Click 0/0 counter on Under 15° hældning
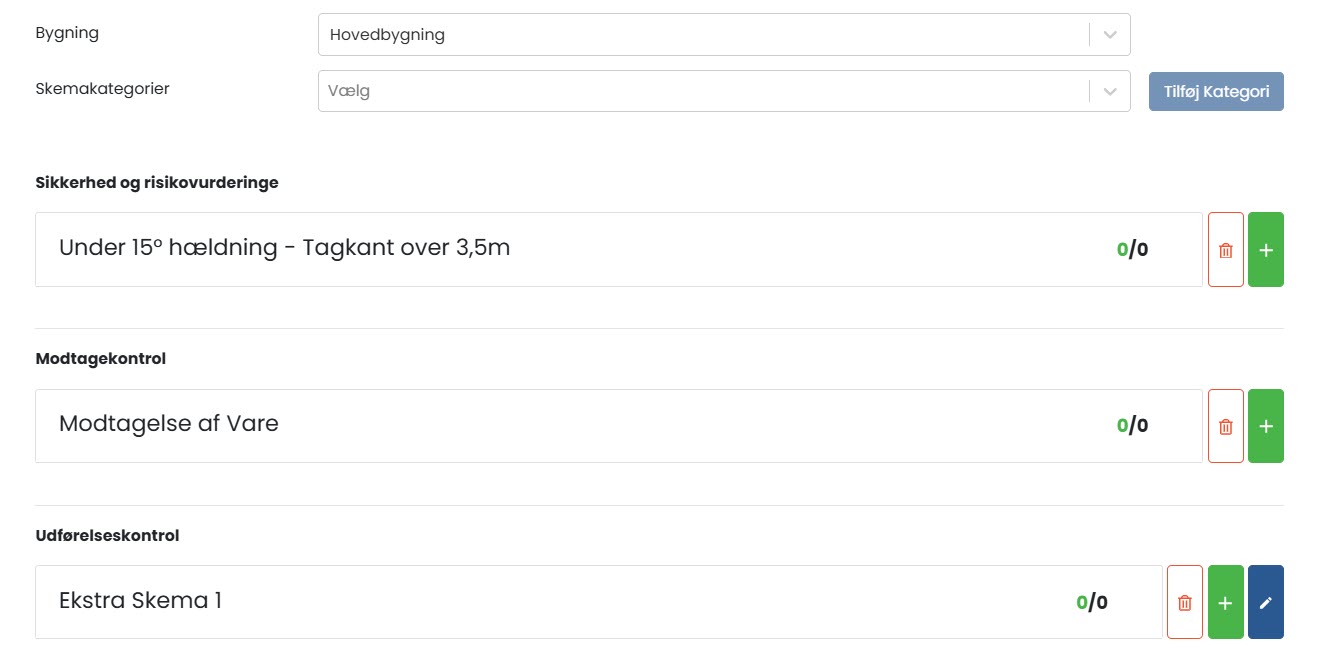This screenshot has height=650, width=1328. pos(1132,250)
